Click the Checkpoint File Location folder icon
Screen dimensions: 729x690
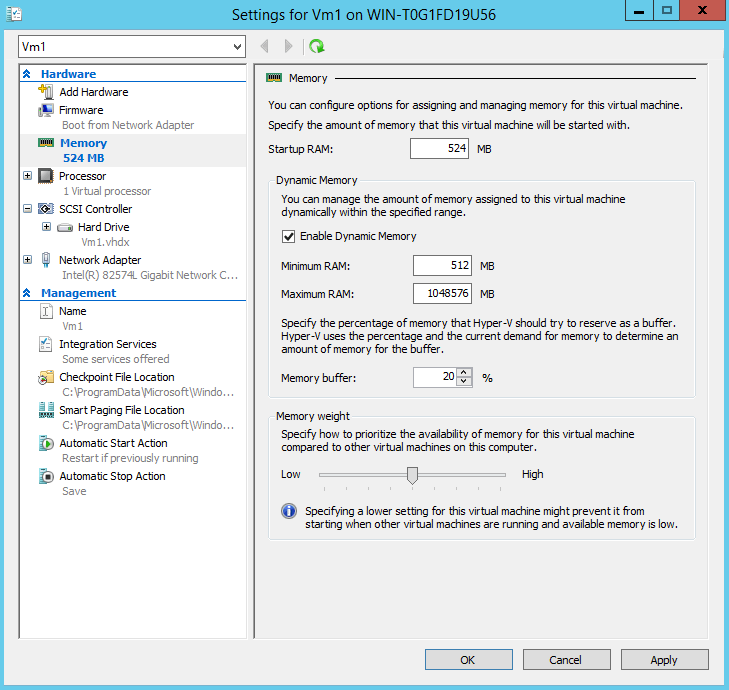pos(46,377)
